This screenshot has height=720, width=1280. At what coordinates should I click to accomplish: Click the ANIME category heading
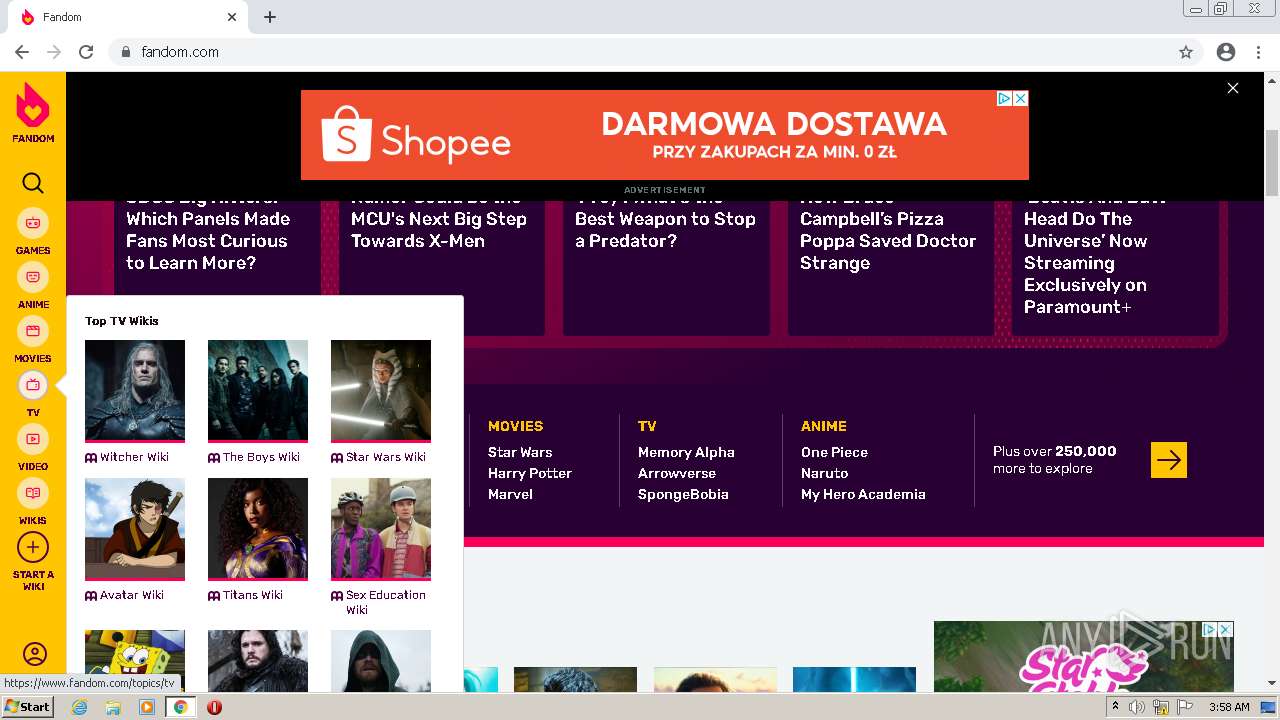pyautogui.click(x=824, y=426)
